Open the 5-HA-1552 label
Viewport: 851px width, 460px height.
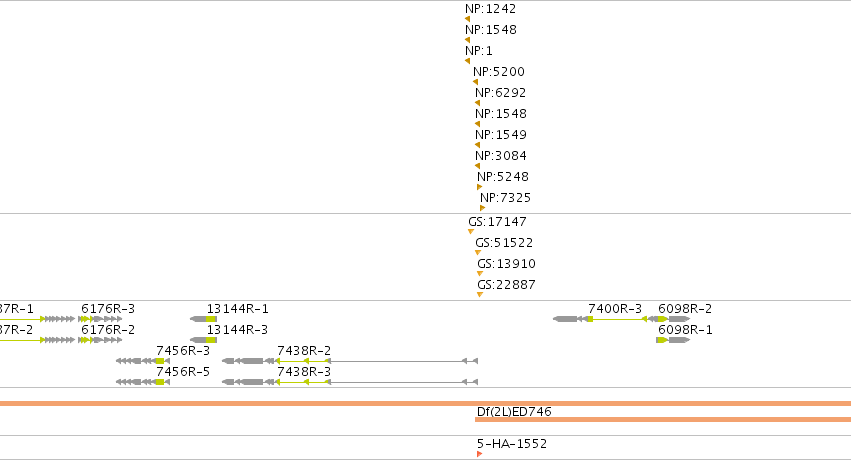click(512, 444)
